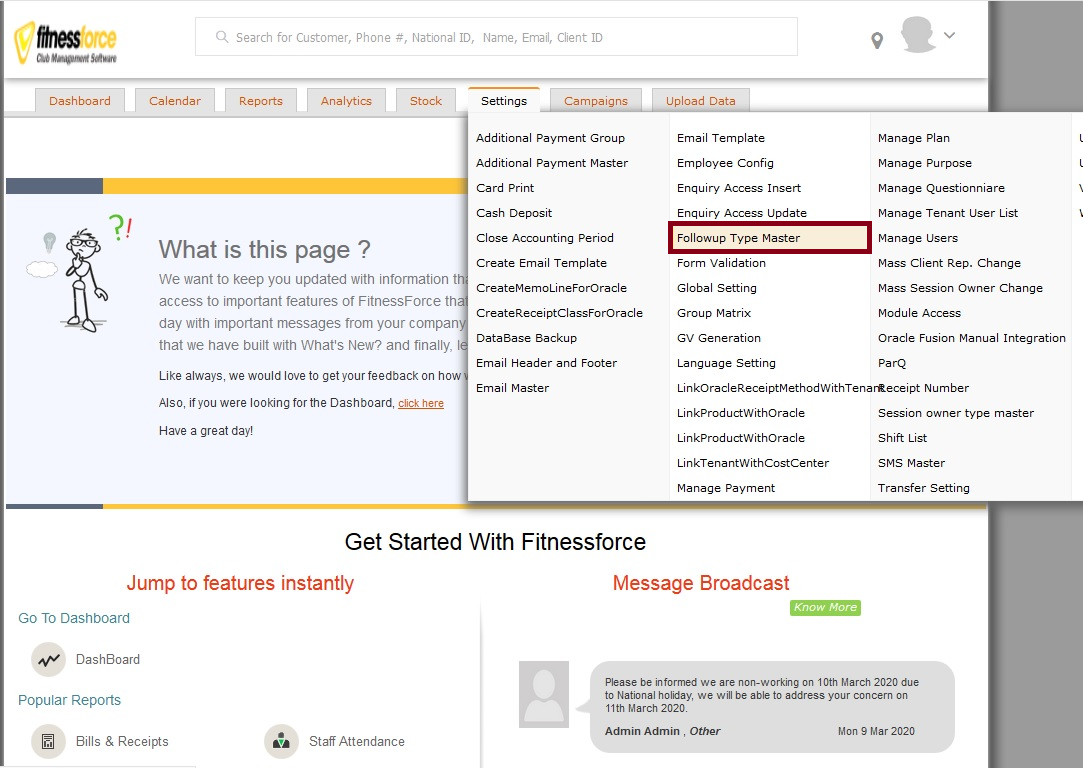Switch to the Dashboard tab
The image size is (1083, 768).
point(79,101)
